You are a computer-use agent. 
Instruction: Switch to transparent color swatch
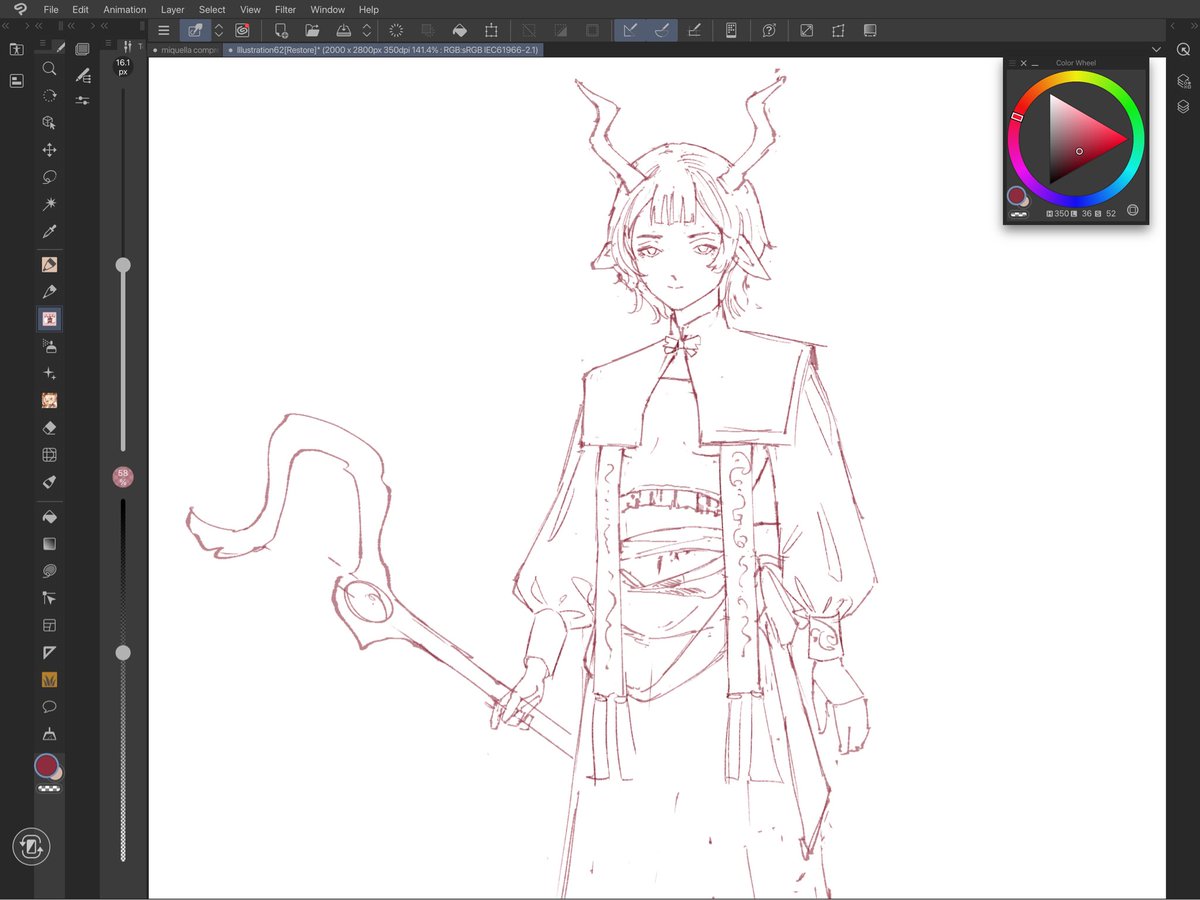(48, 788)
